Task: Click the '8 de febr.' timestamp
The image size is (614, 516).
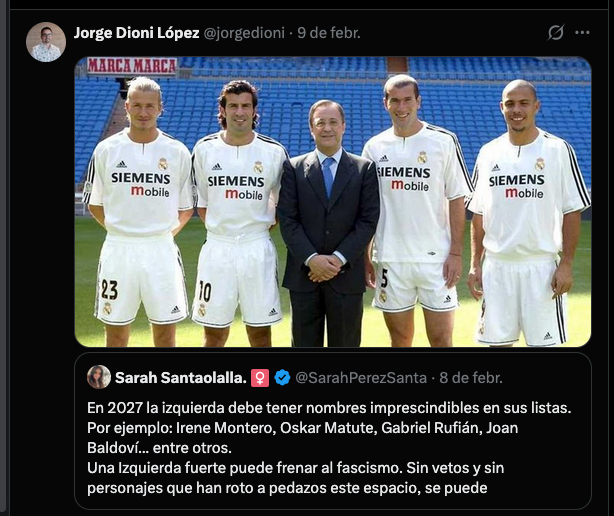Action: click(x=471, y=378)
